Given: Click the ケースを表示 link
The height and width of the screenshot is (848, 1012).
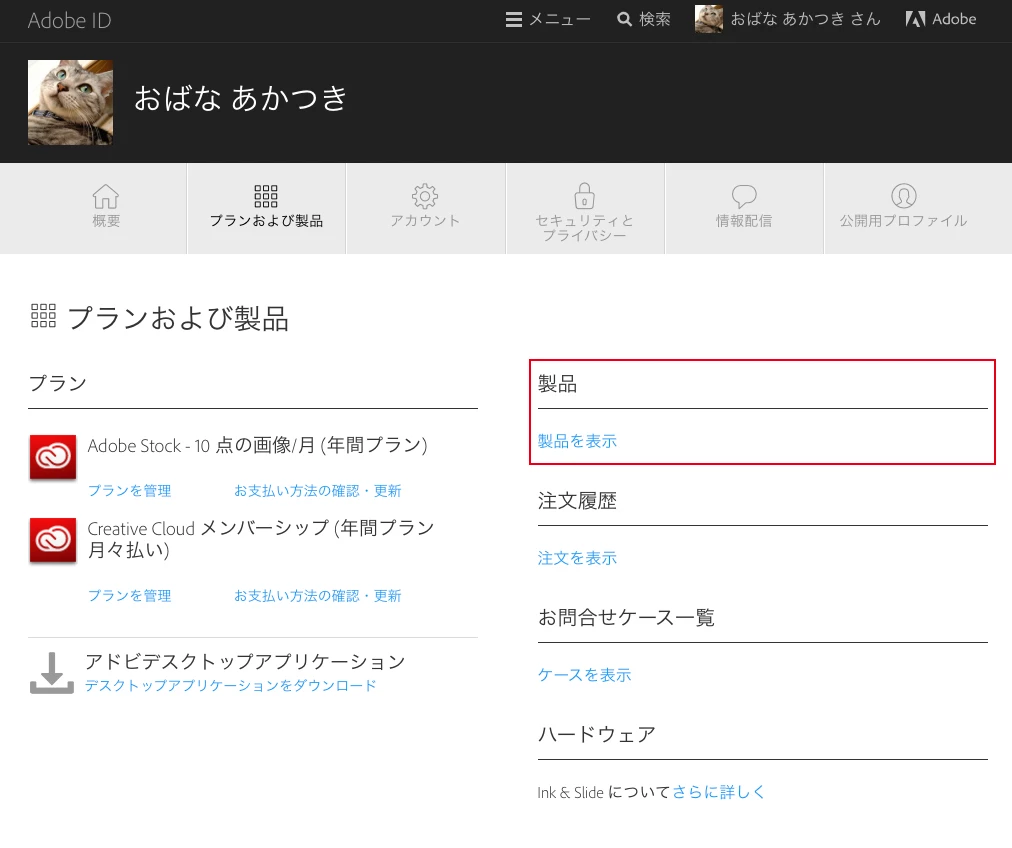Looking at the screenshot, I should click(584, 675).
